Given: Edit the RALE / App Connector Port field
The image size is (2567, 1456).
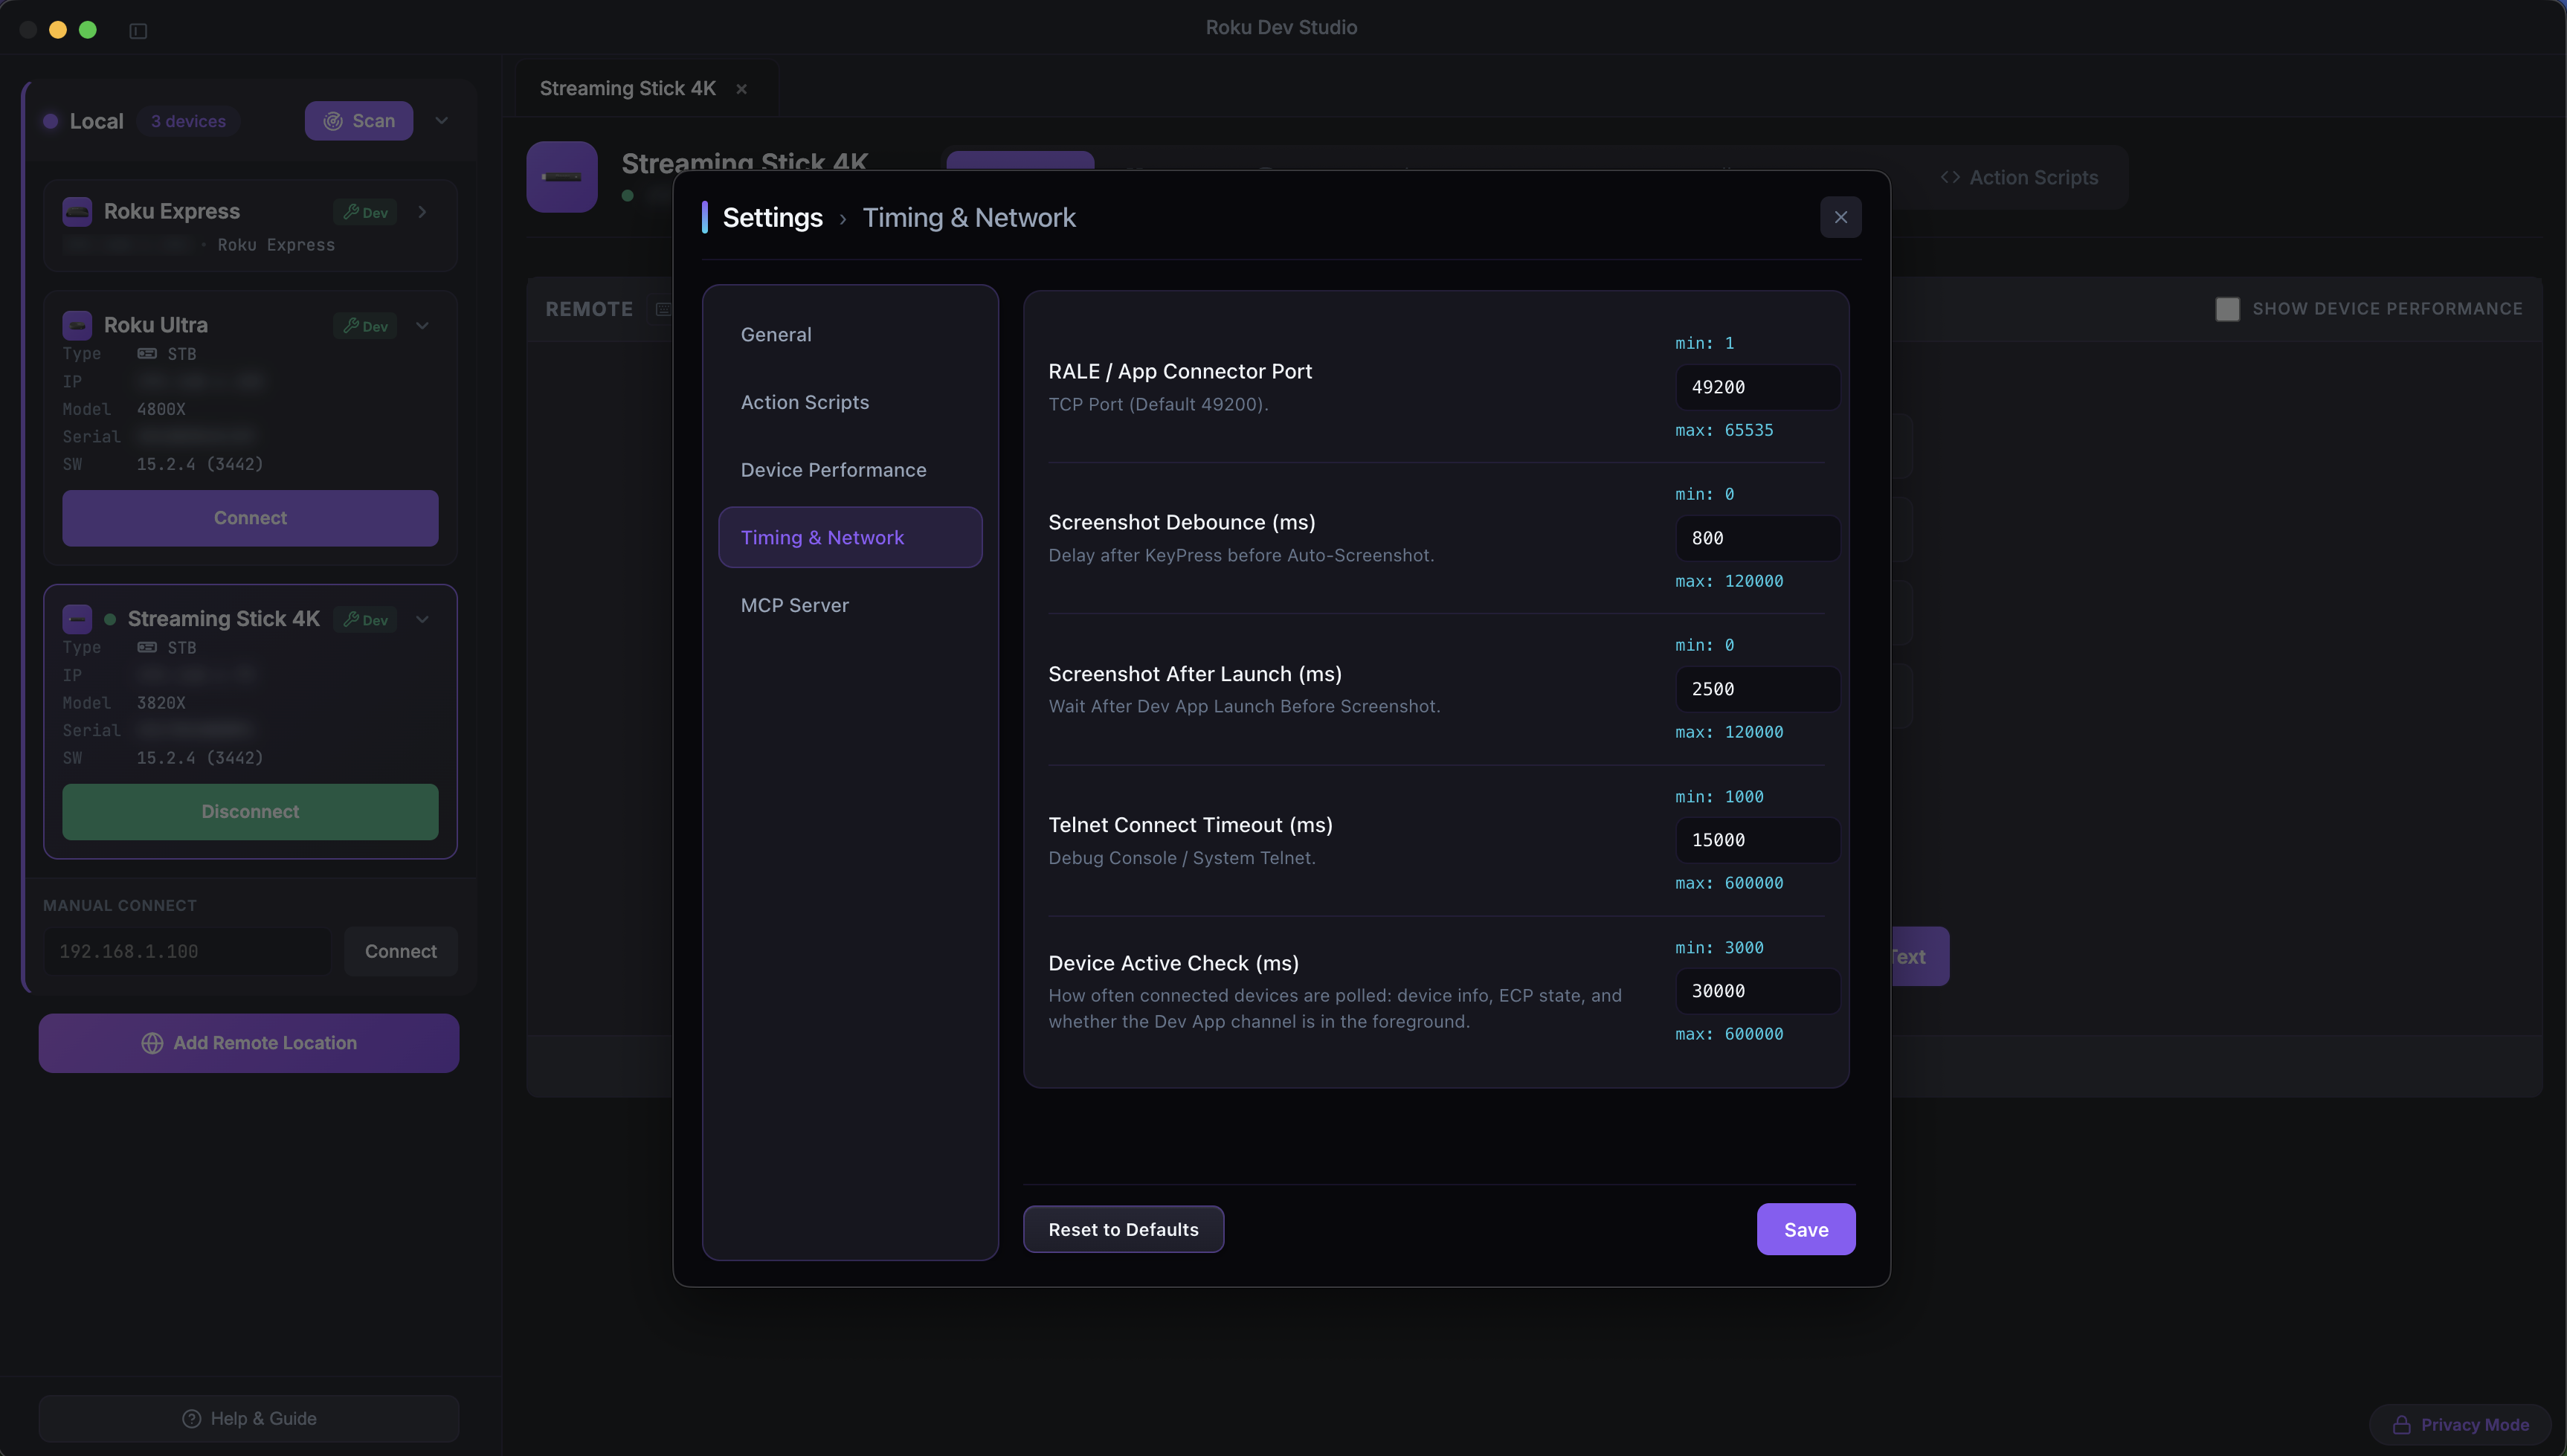Looking at the screenshot, I should tap(1757, 387).
